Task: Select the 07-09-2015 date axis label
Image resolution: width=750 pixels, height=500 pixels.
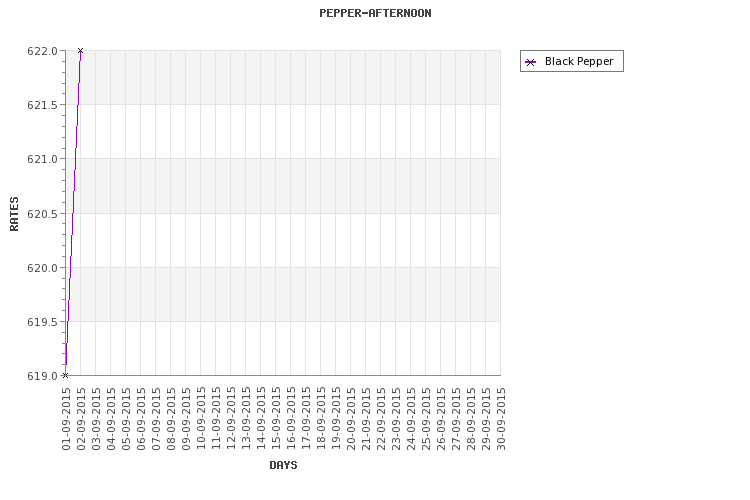Action: 156,419
